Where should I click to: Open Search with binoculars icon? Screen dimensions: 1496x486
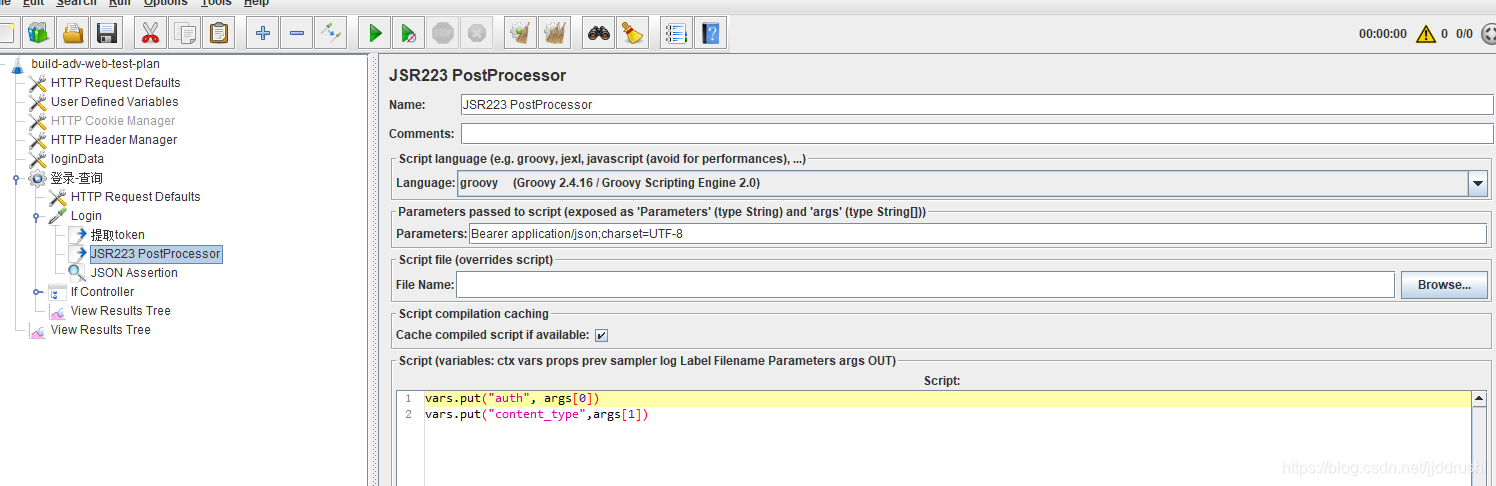[599, 33]
